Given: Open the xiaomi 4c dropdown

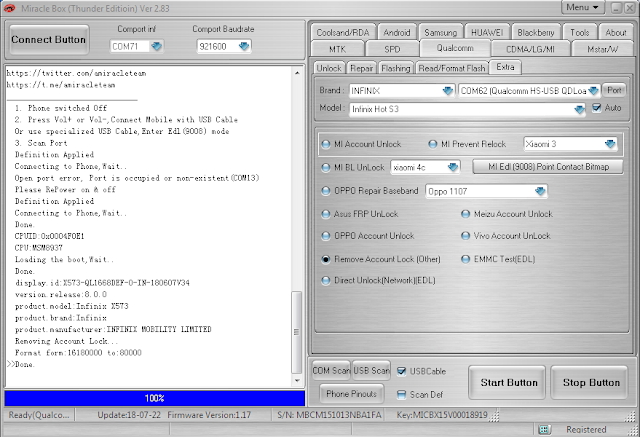Looking at the screenshot, I should tap(453, 167).
